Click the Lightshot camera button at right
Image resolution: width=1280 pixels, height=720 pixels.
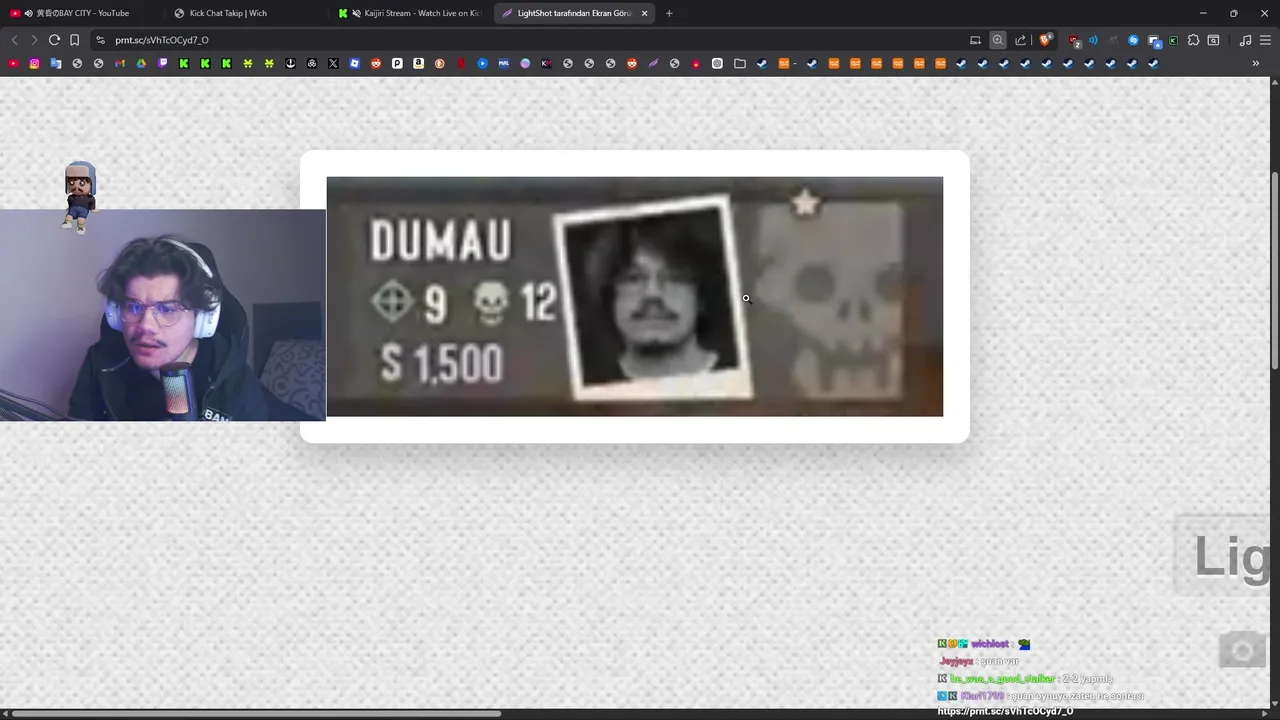coord(1243,651)
